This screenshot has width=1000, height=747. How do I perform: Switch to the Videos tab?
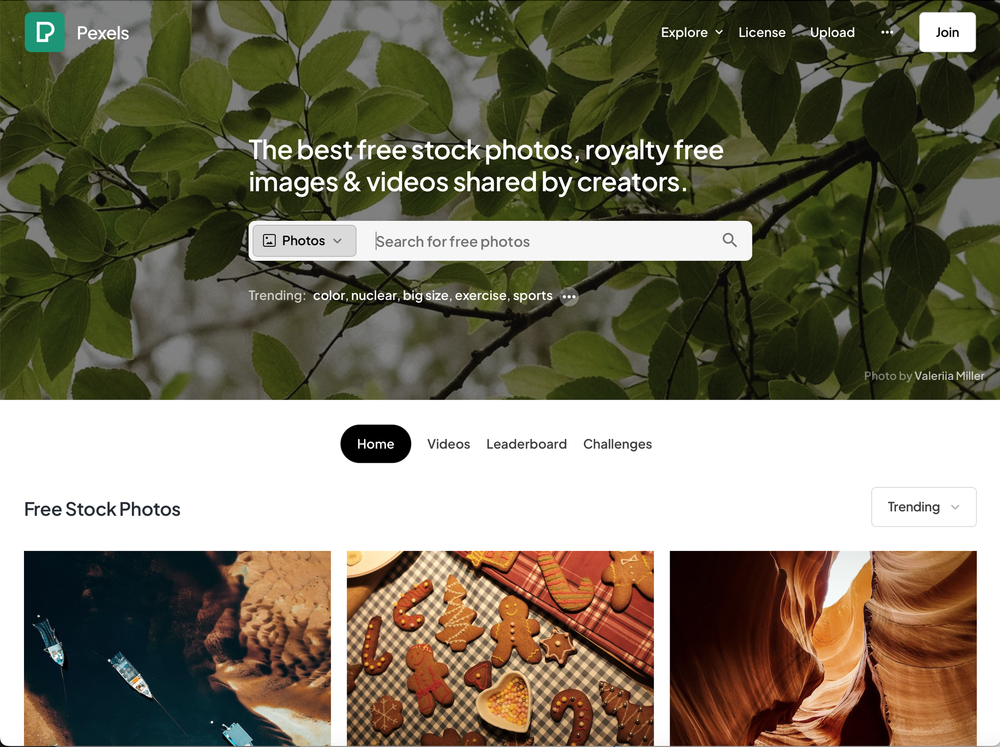coord(448,443)
